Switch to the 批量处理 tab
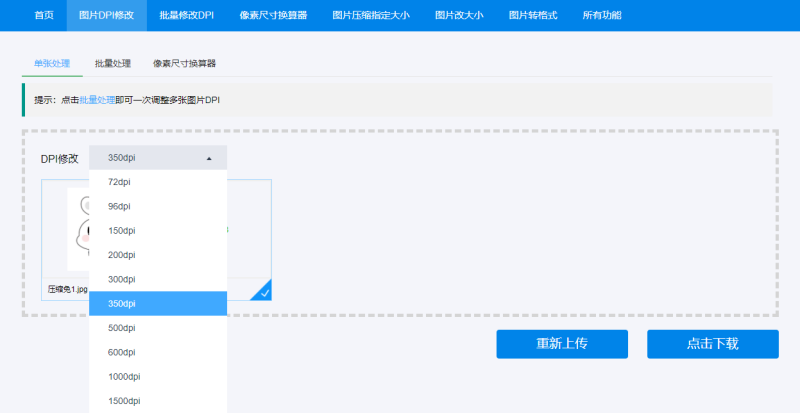Screen dimensions: 800x413 coord(113,64)
